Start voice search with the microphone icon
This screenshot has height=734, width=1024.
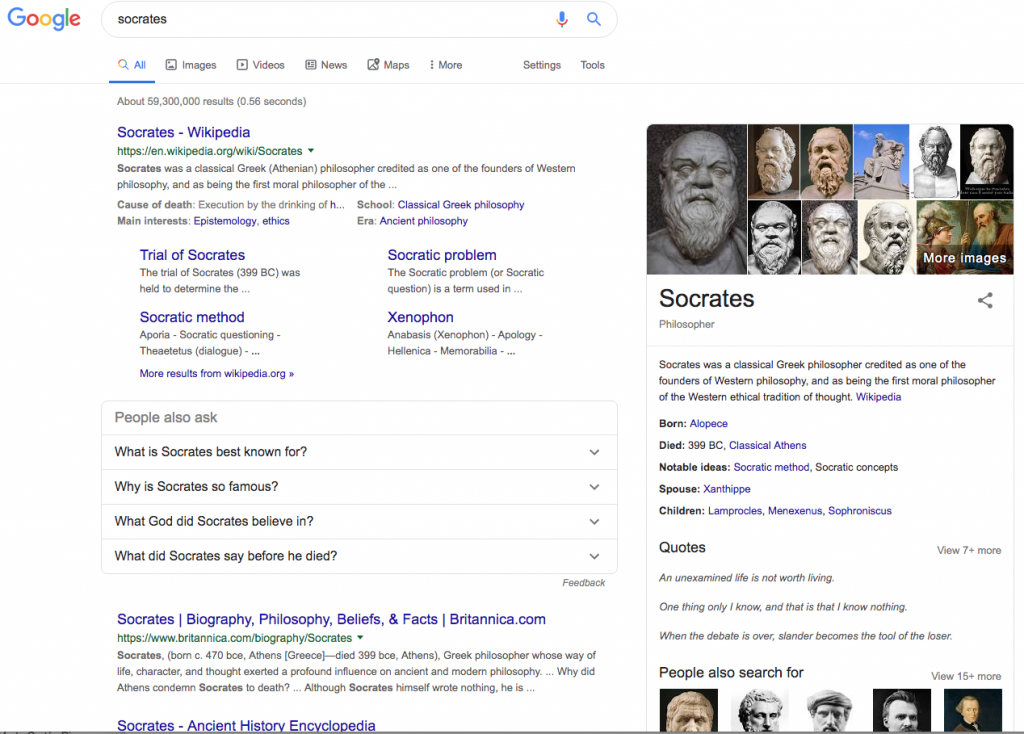click(x=562, y=20)
